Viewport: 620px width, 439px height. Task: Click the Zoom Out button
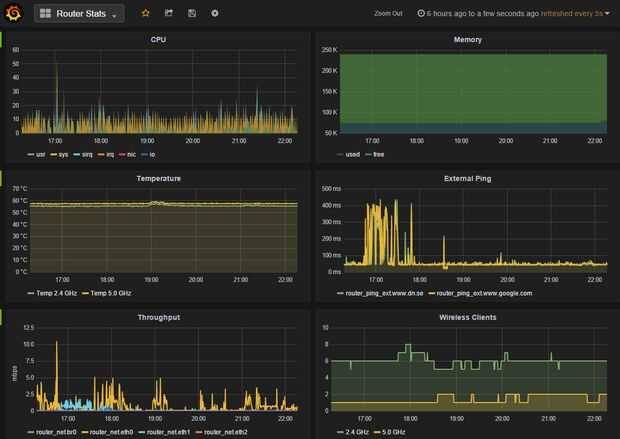388,13
